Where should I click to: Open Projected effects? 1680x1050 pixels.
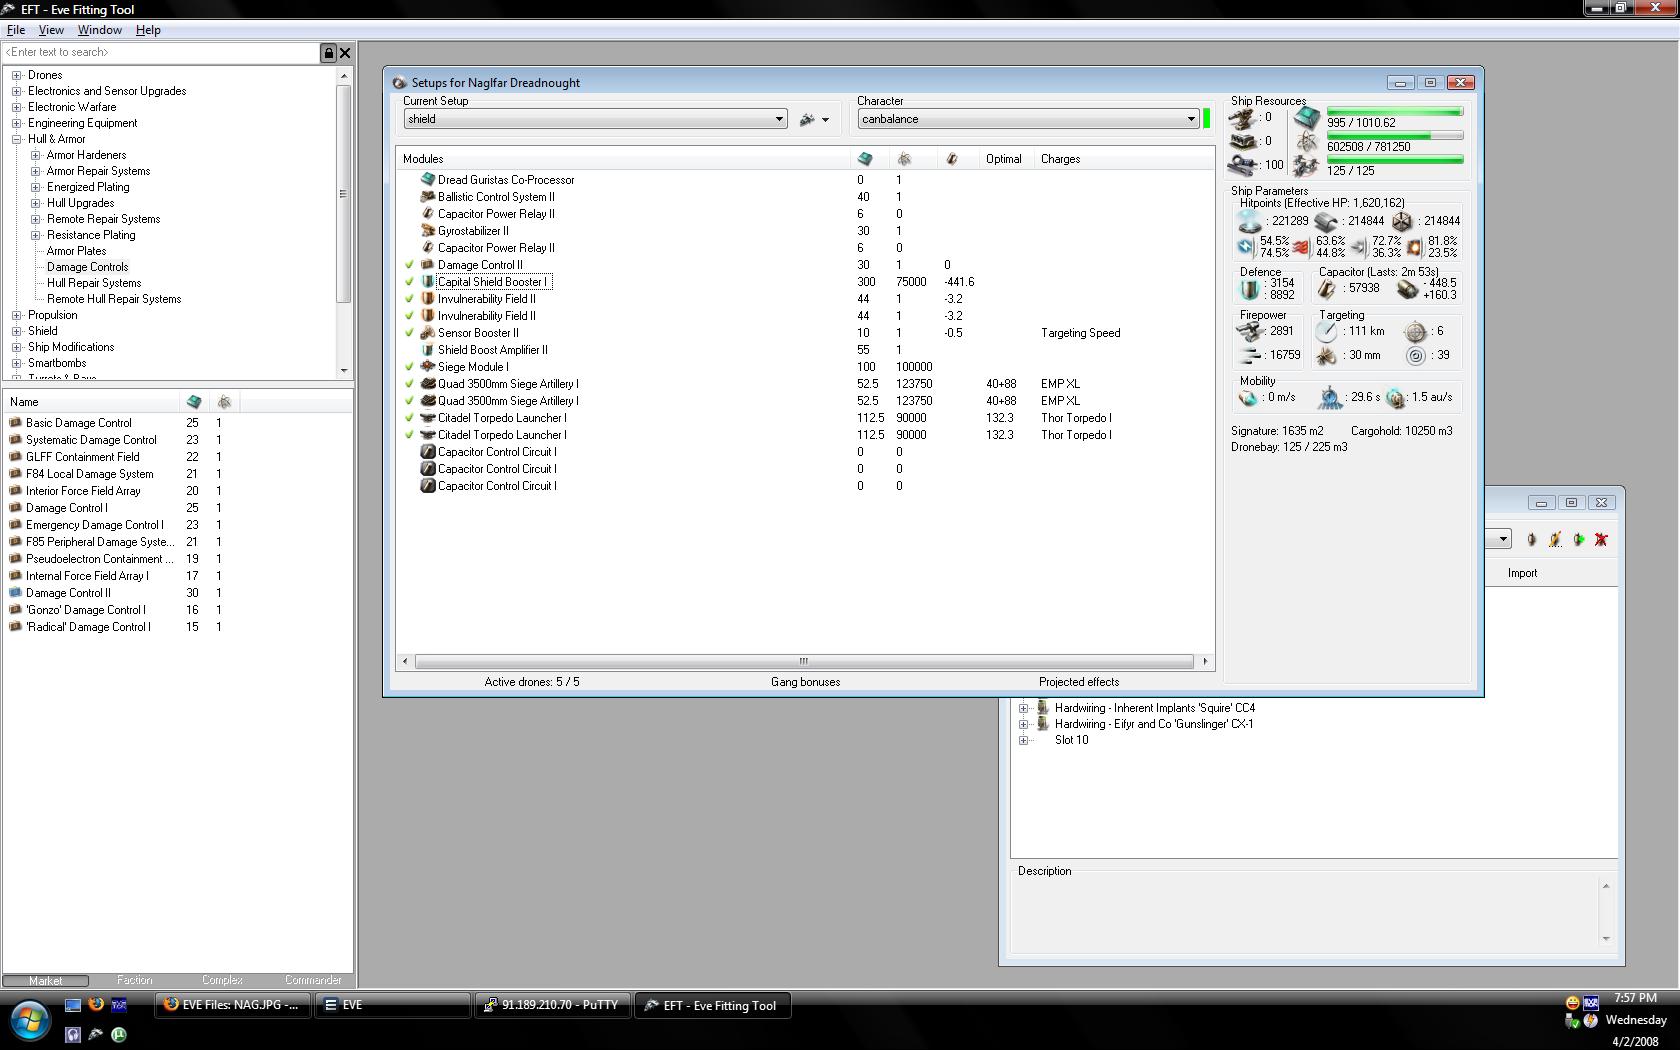click(1079, 682)
